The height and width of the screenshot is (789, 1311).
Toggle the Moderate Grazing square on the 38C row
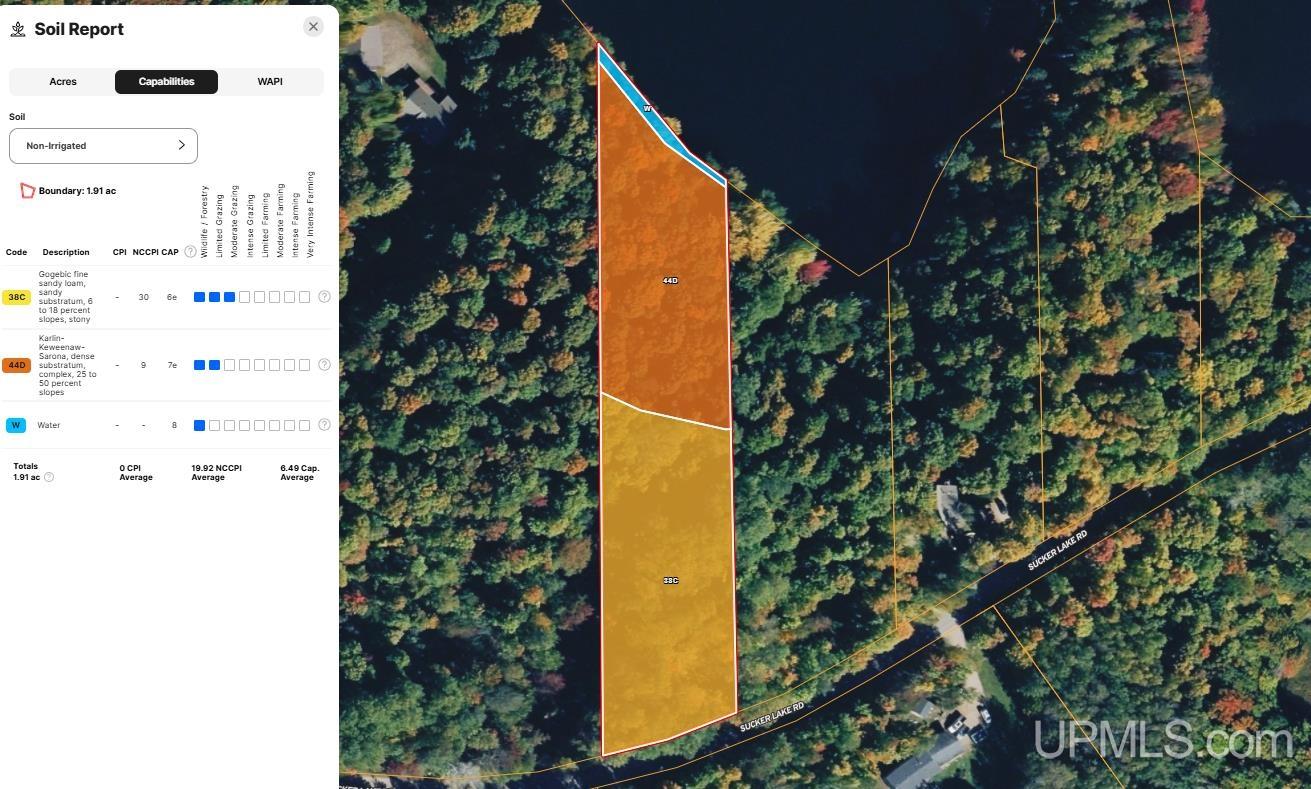229,296
